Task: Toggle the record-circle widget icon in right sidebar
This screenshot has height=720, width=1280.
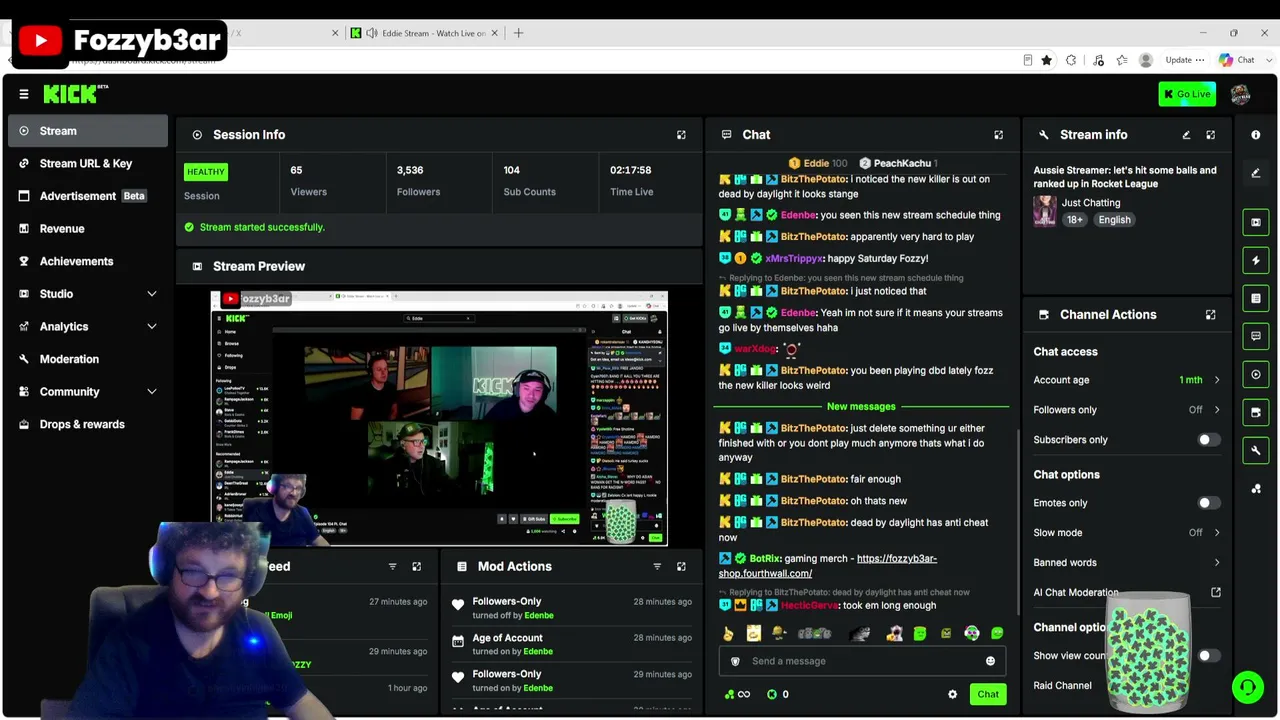Action: (1256, 374)
